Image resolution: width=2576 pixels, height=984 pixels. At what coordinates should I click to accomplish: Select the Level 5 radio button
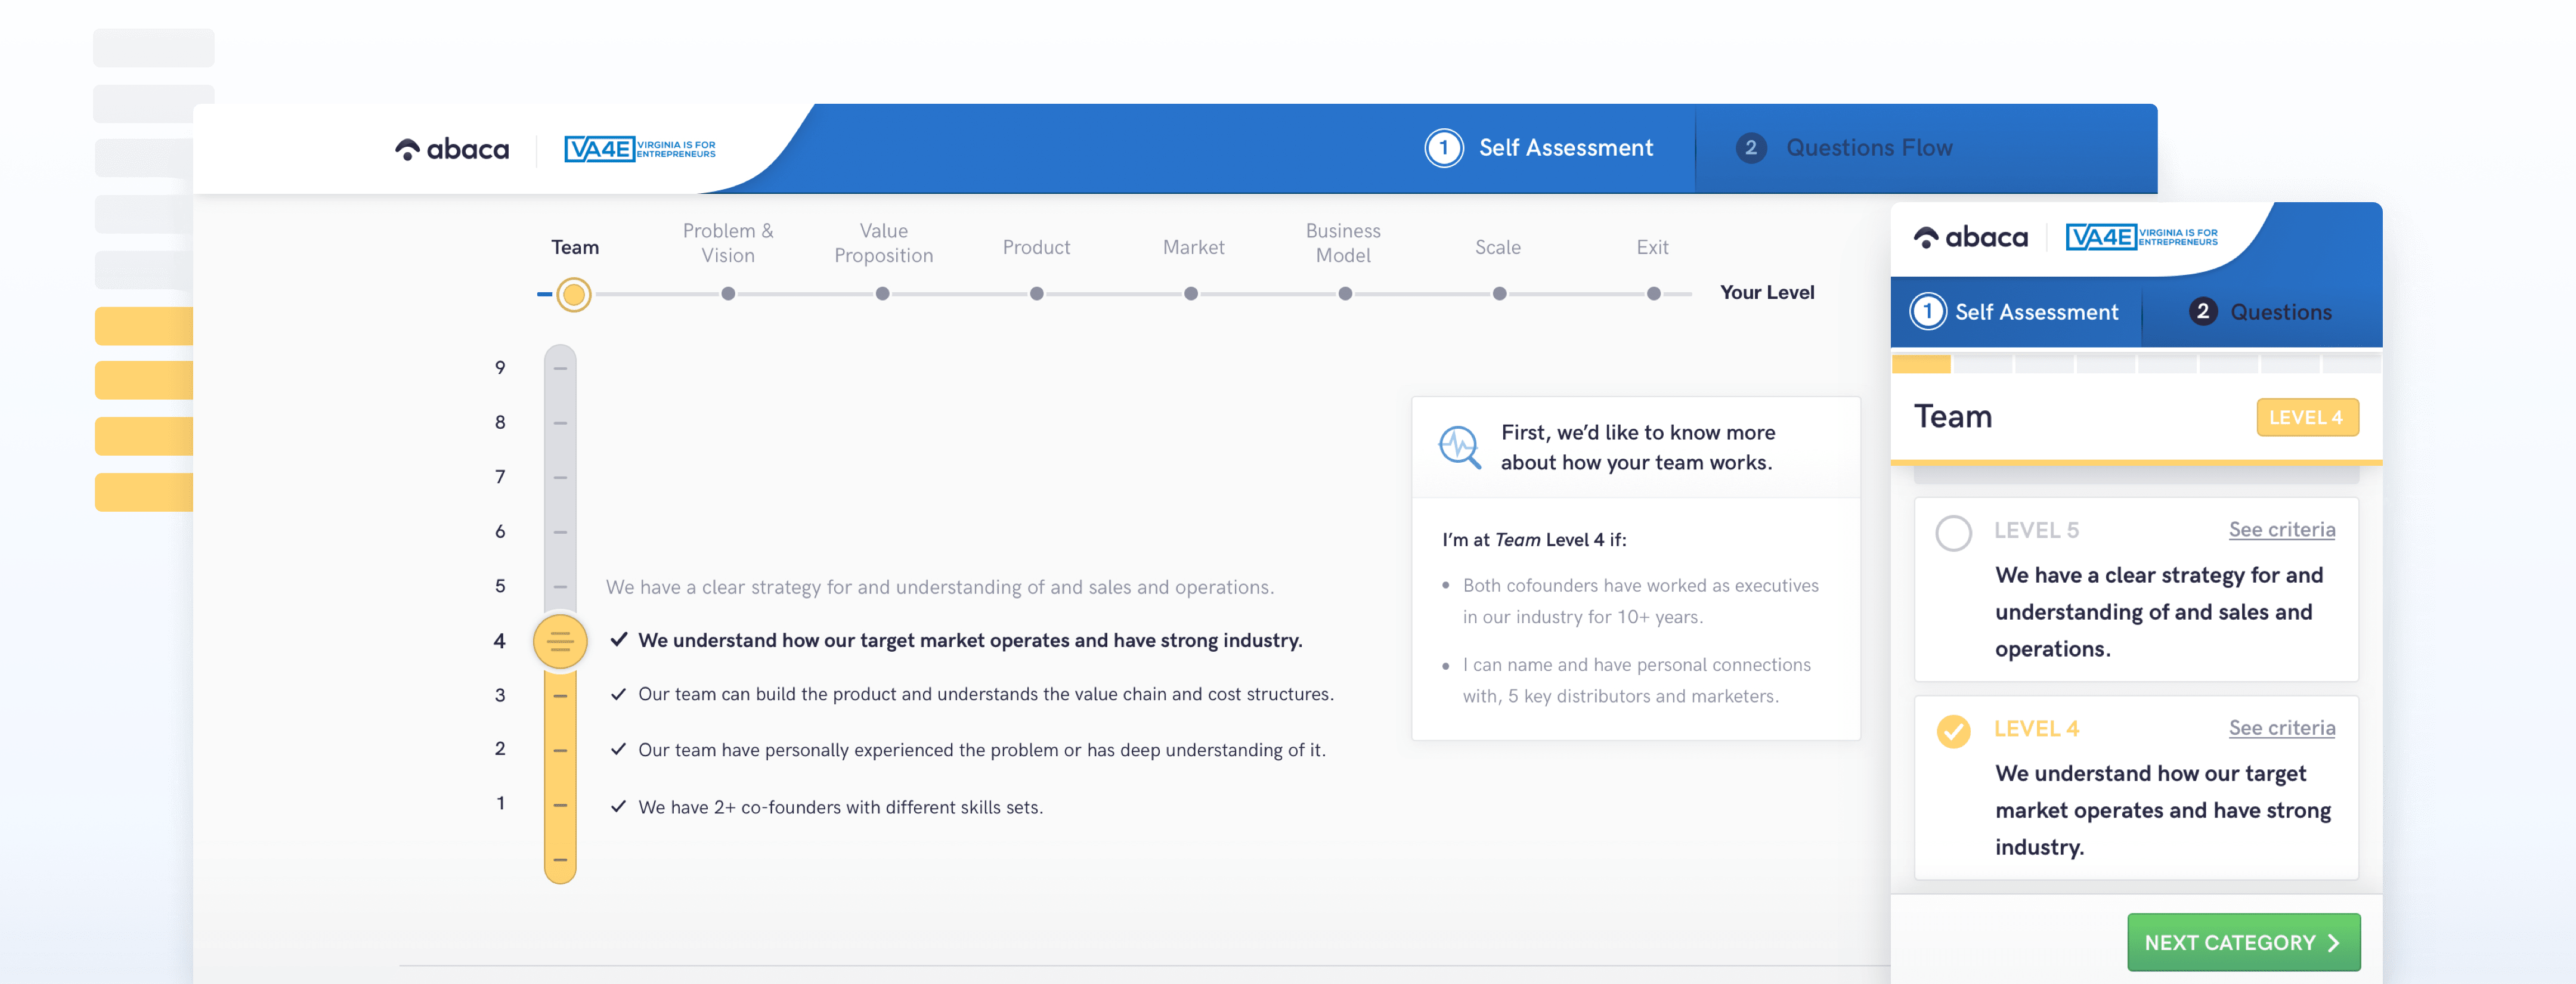[1953, 532]
